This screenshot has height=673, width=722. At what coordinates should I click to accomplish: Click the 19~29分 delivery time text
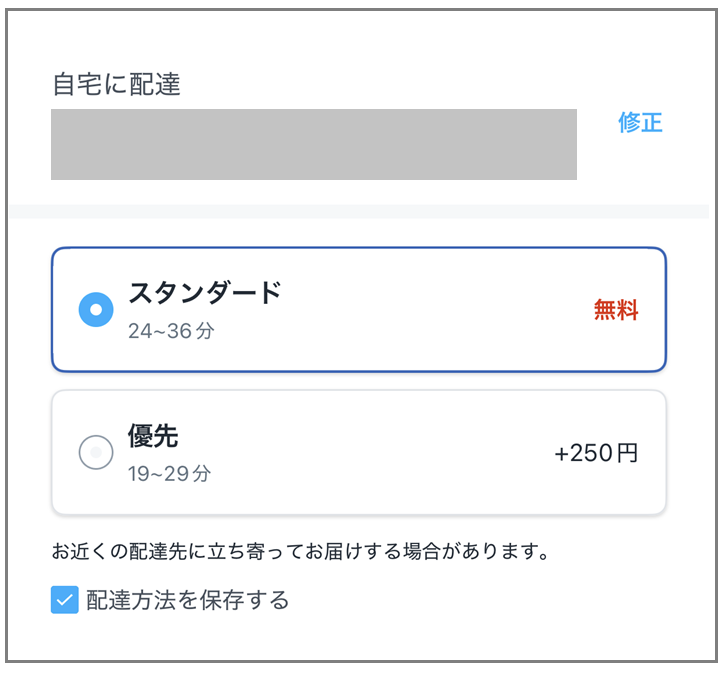click(169, 474)
